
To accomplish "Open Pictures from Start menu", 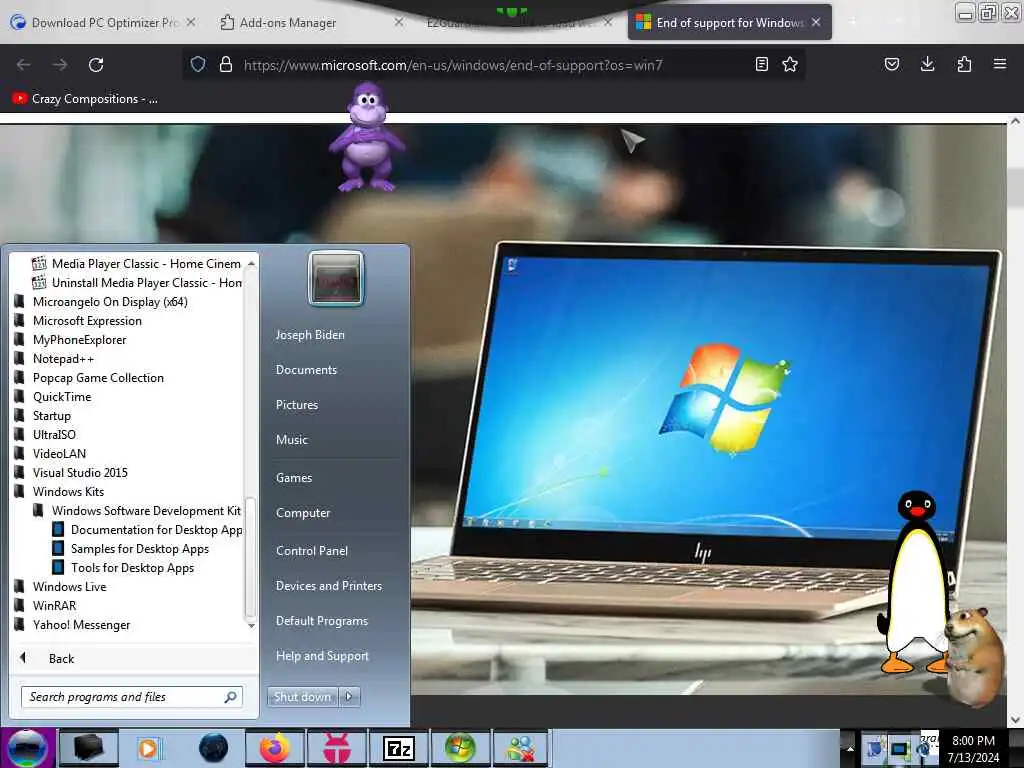I will (297, 405).
